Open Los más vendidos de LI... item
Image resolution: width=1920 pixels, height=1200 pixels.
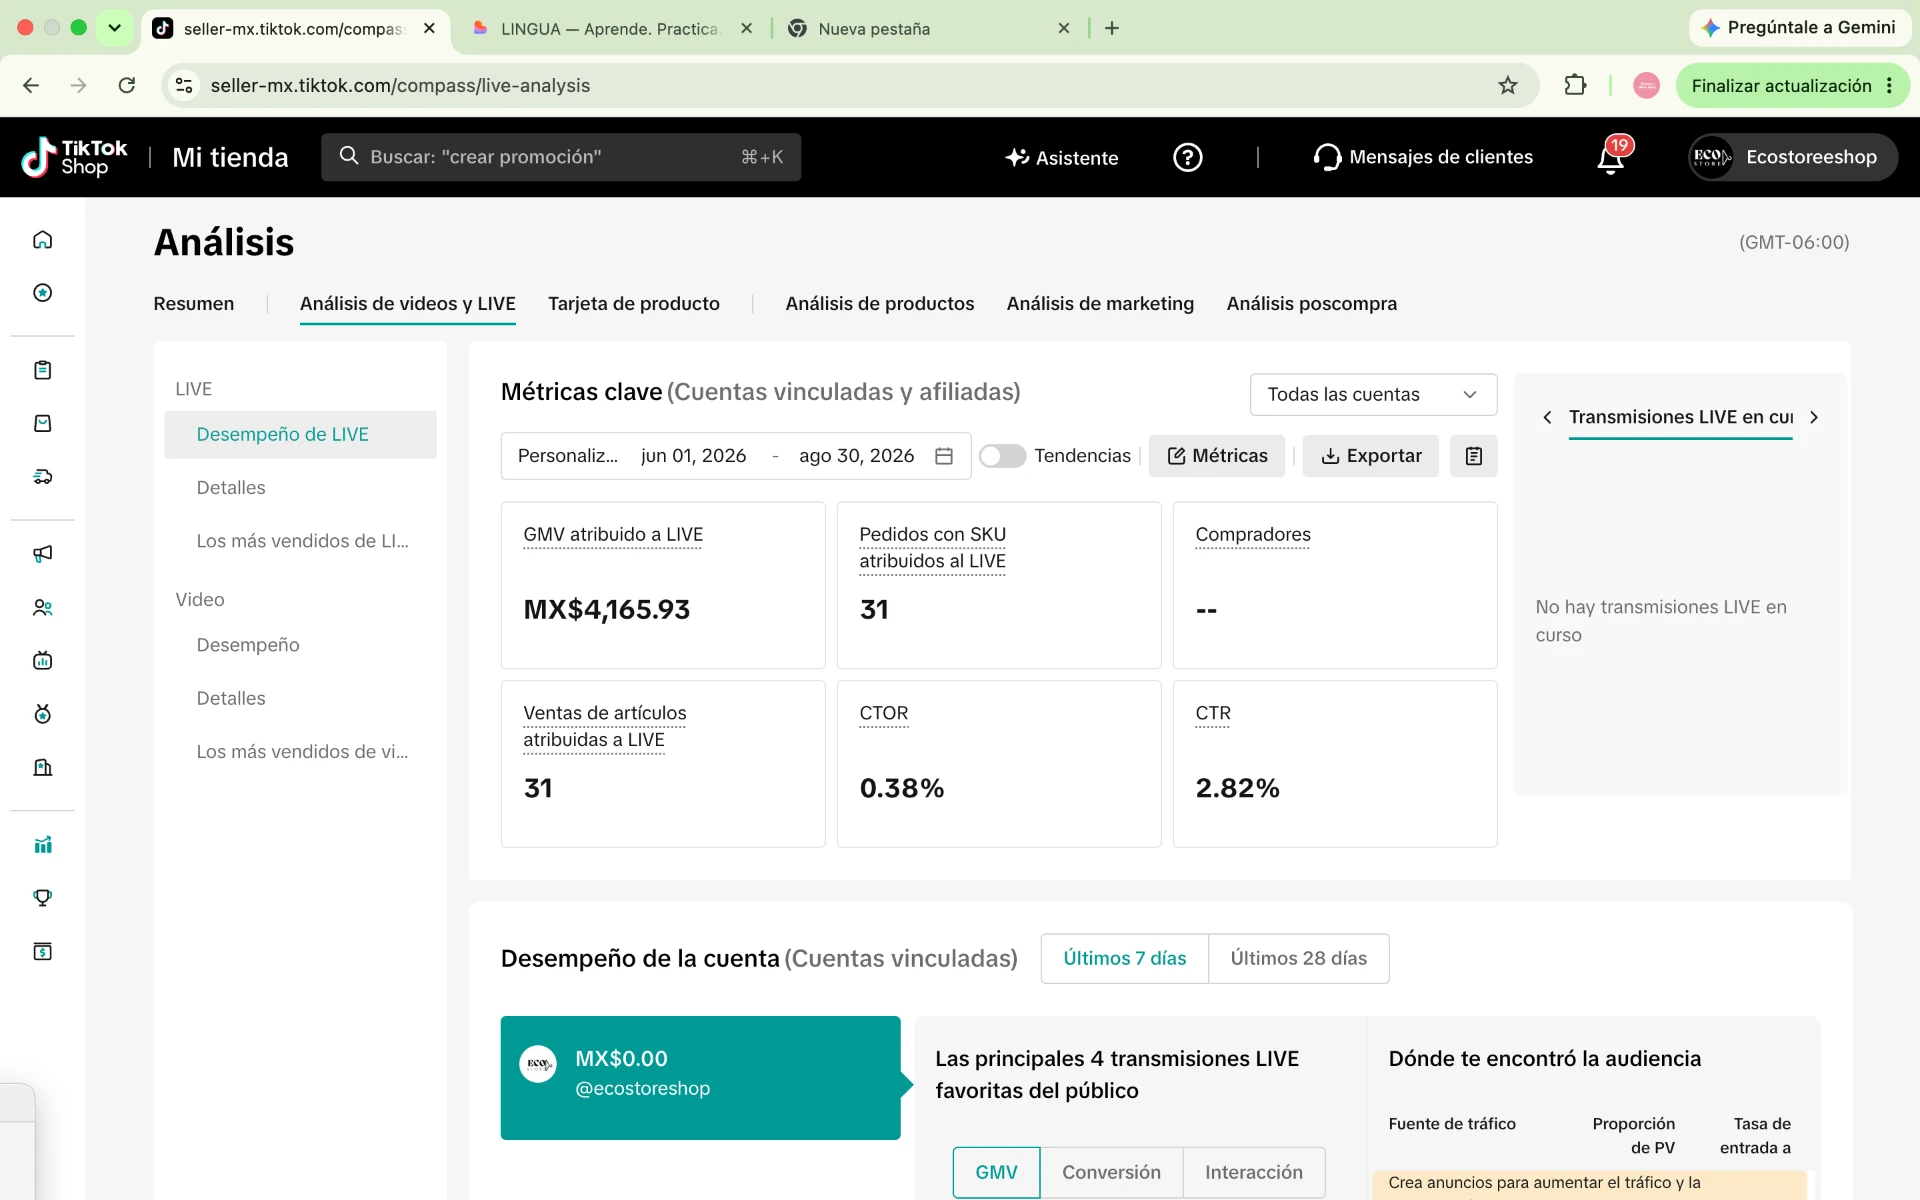tap(301, 541)
